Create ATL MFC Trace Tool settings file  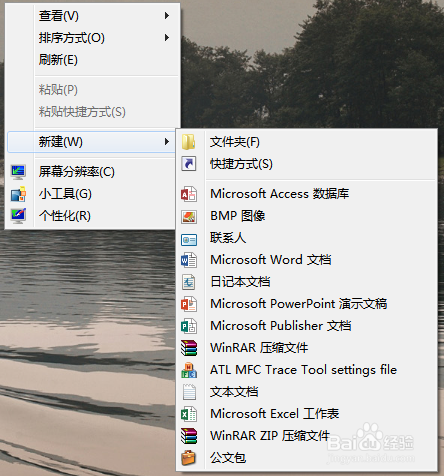pos(307,370)
